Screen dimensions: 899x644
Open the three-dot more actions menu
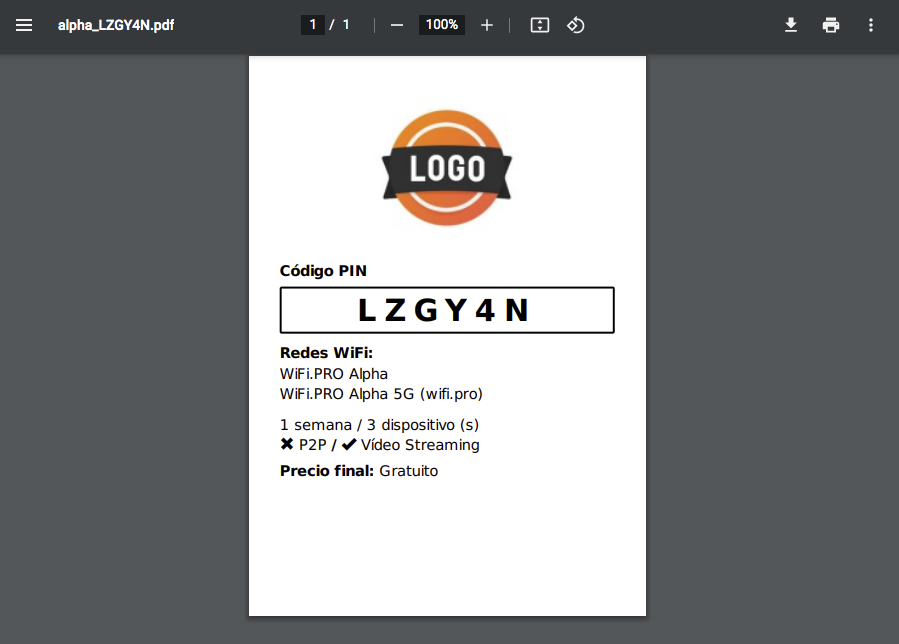point(871,25)
